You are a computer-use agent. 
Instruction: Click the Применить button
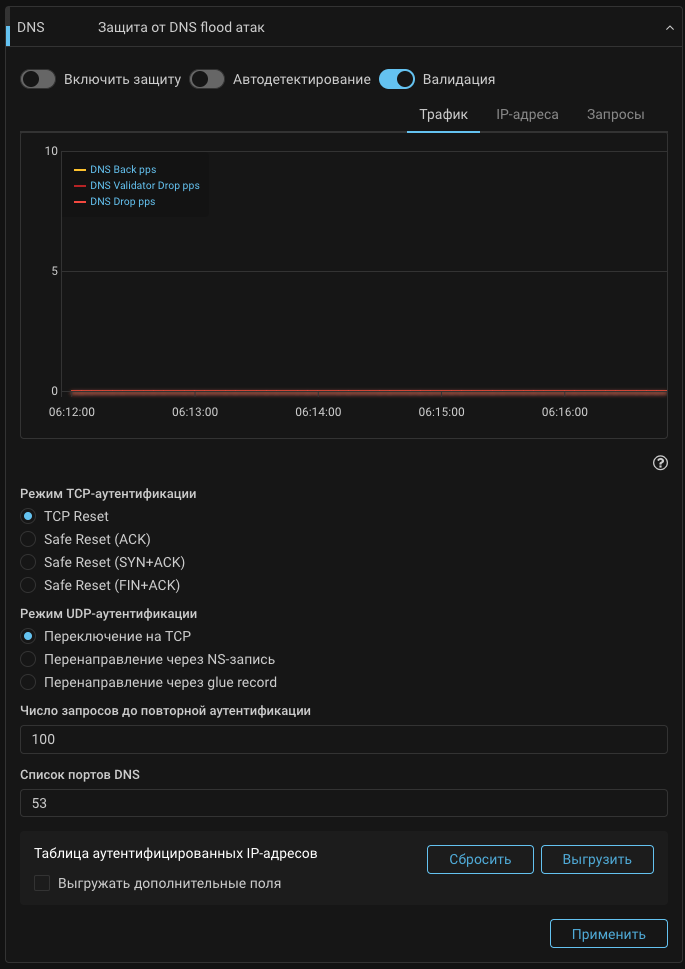pyautogui.click(x=608, y=934)
